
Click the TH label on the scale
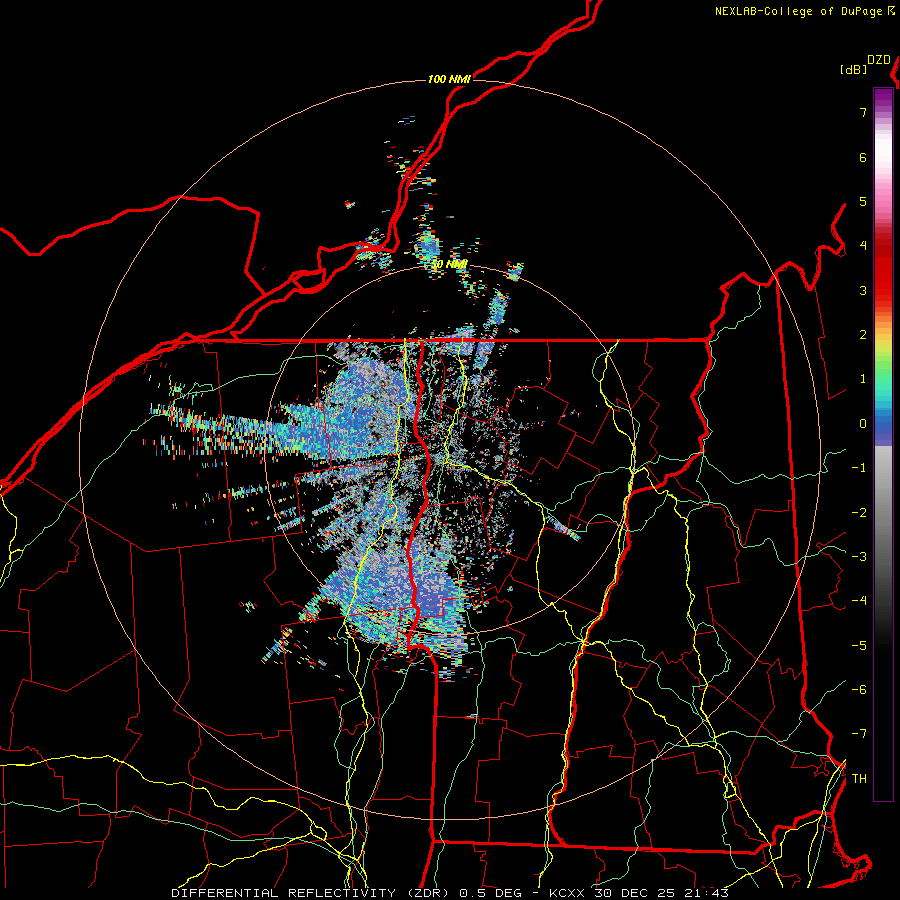tap(859, 779)
